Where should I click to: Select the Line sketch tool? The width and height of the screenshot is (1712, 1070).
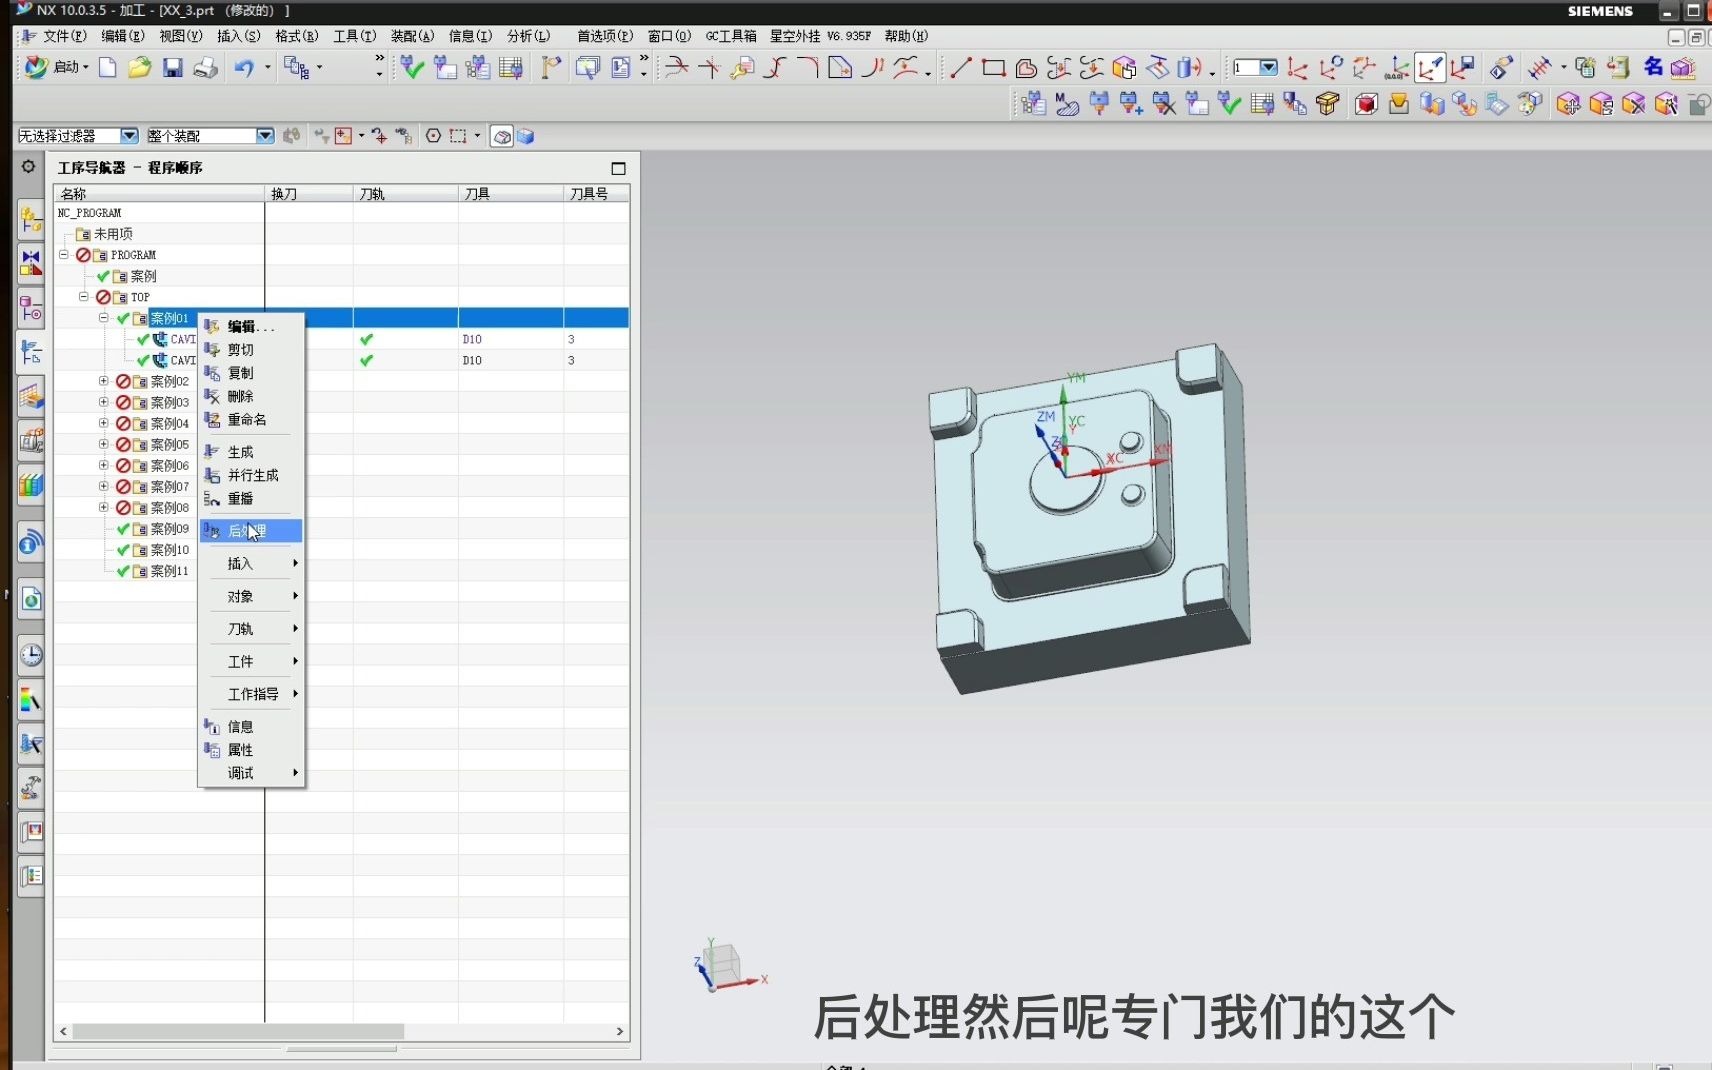point(959,67)
